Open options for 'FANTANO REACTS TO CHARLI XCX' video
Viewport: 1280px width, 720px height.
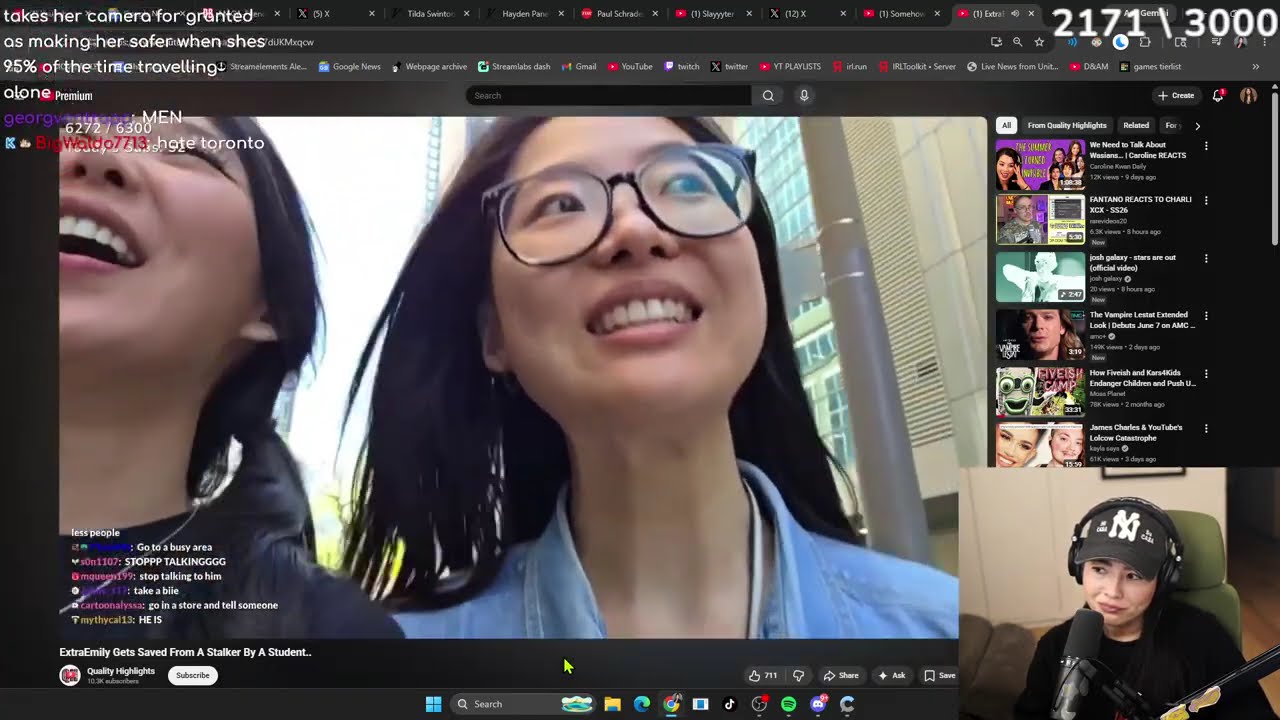click(x=1206, y=200)
